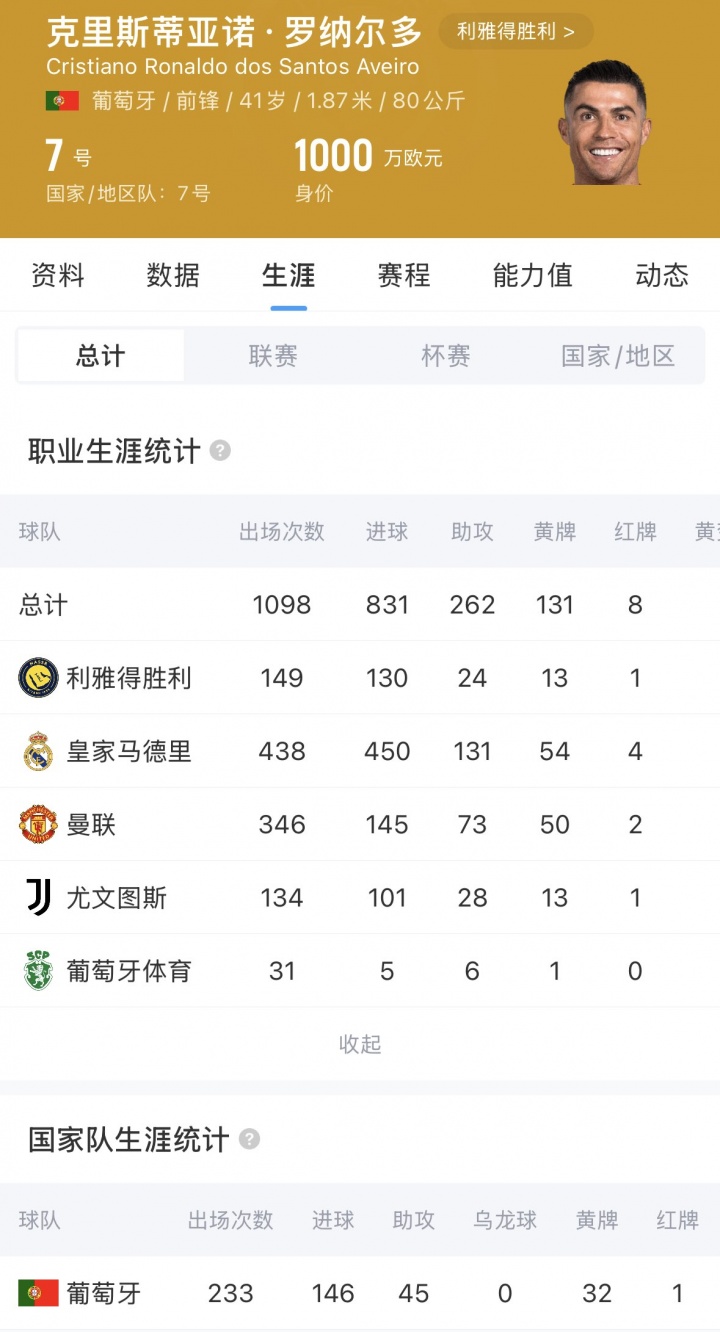Tap the Manchester United crest icon

coord(38,824)
